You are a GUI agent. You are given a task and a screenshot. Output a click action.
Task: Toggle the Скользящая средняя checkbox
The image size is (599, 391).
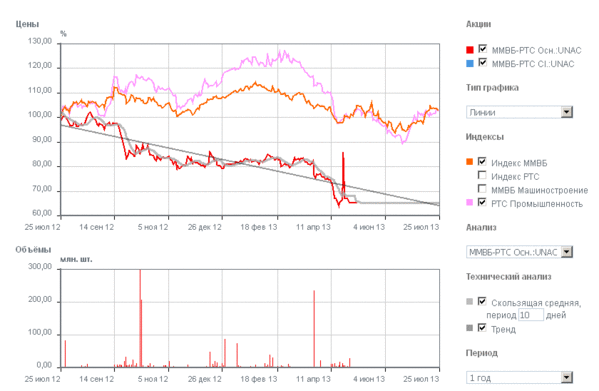pyautogui.click(x=482, y=301)
